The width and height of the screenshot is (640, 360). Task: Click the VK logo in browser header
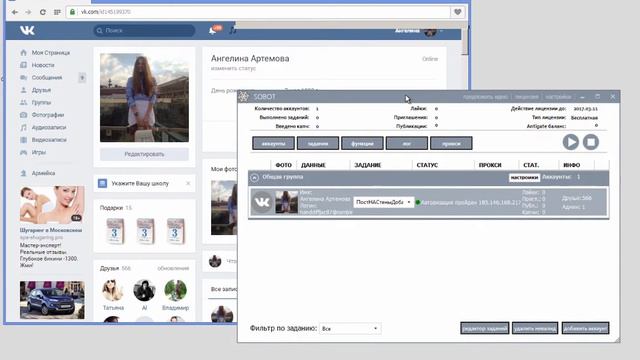pyautogui.click(x=27, y=30)
